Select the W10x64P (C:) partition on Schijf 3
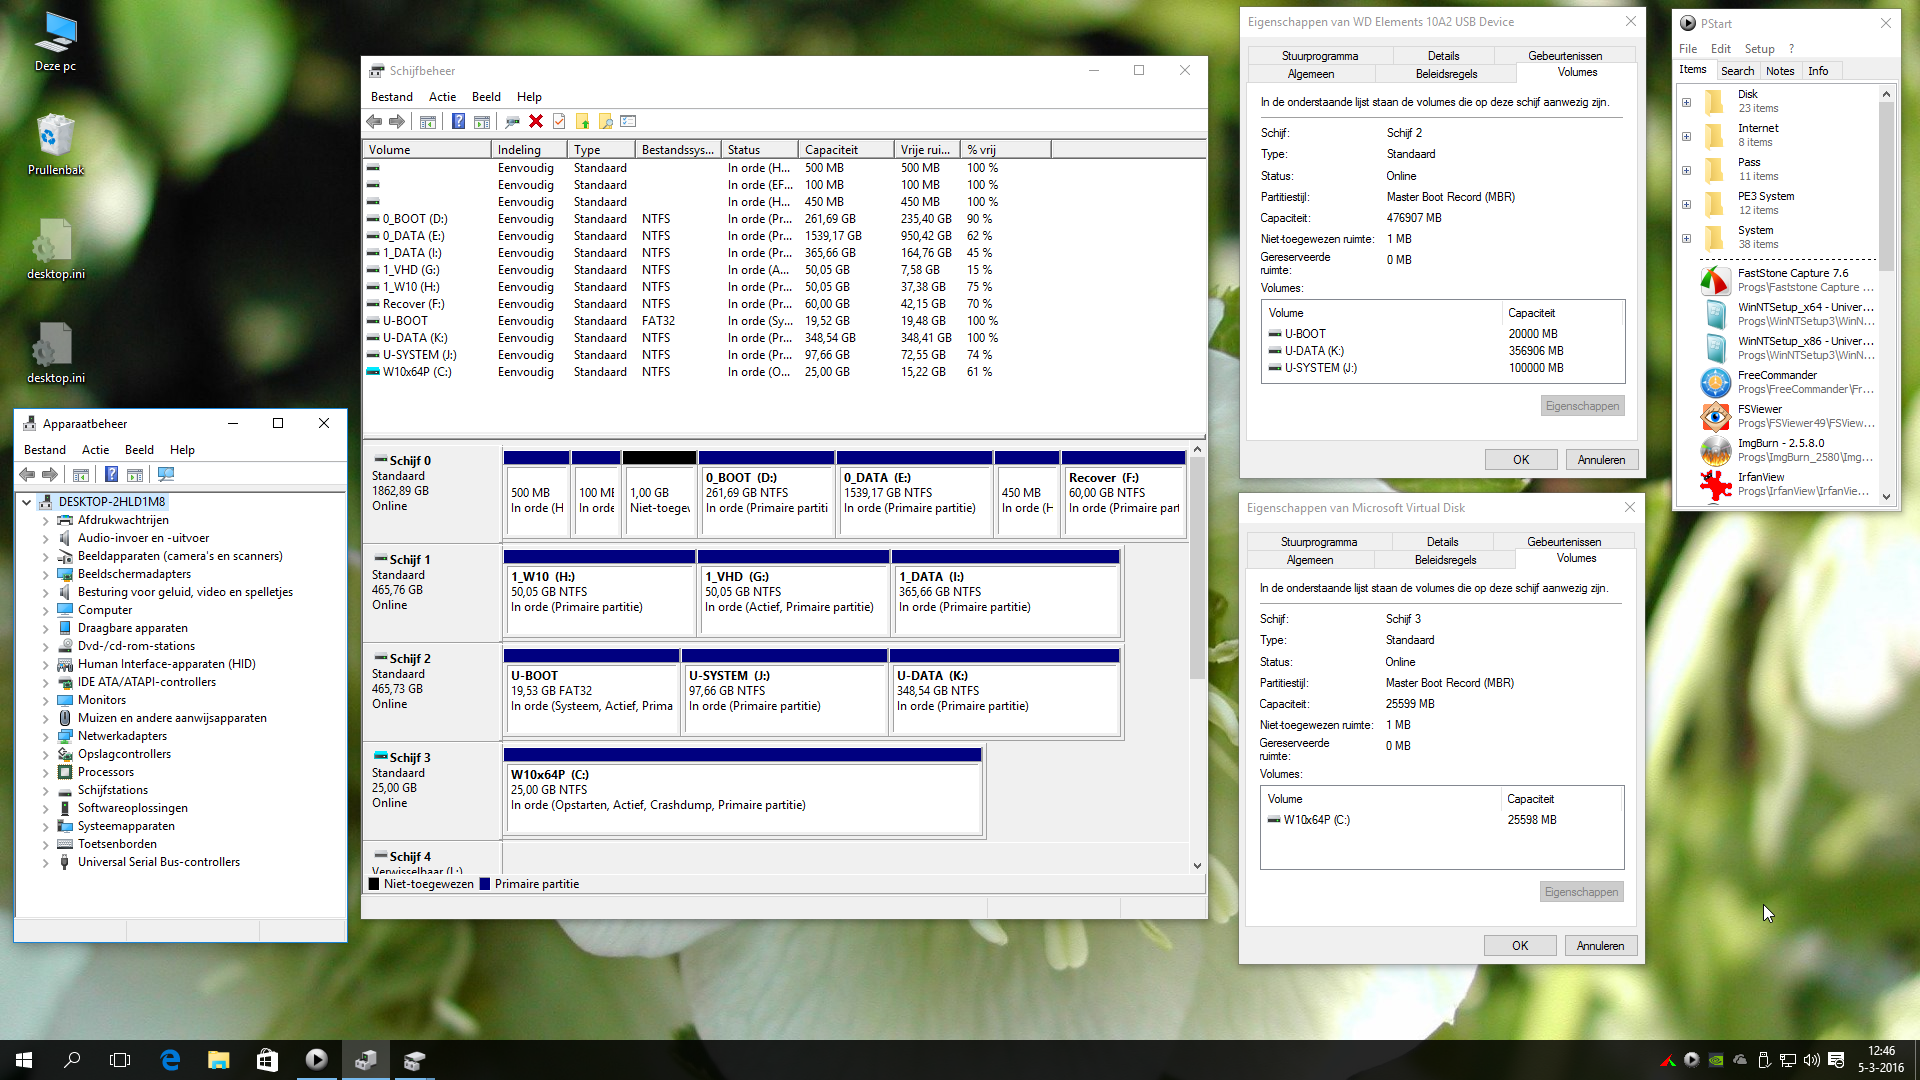The height and width of the screenshot is (1080, 1920). (743, 790)
